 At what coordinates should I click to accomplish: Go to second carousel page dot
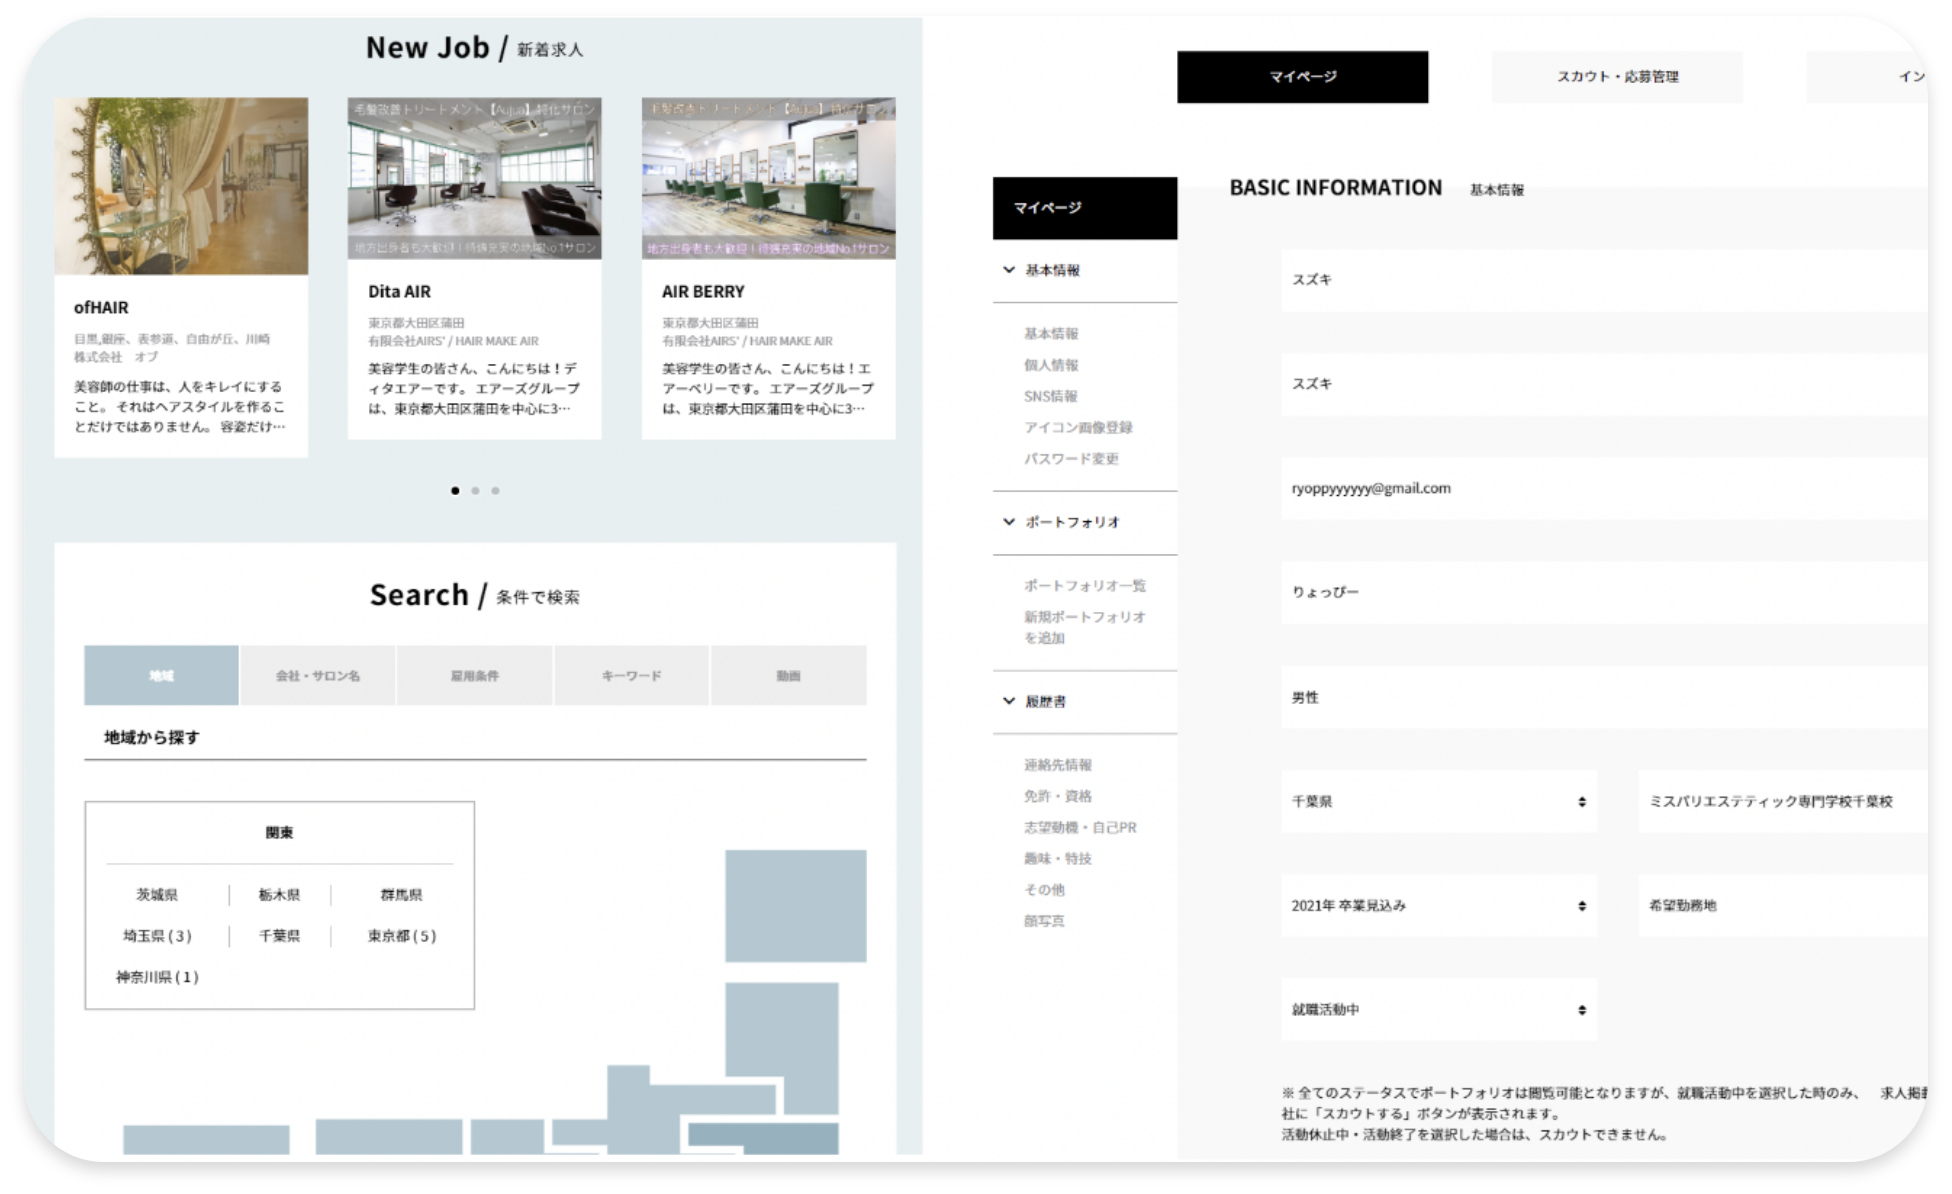(x=475, y=491)
